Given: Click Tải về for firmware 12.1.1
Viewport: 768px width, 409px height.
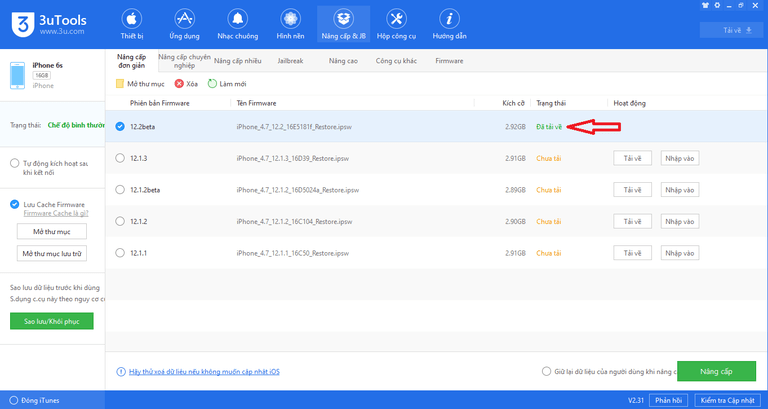Looking at the screenshot, I should 632,253.
